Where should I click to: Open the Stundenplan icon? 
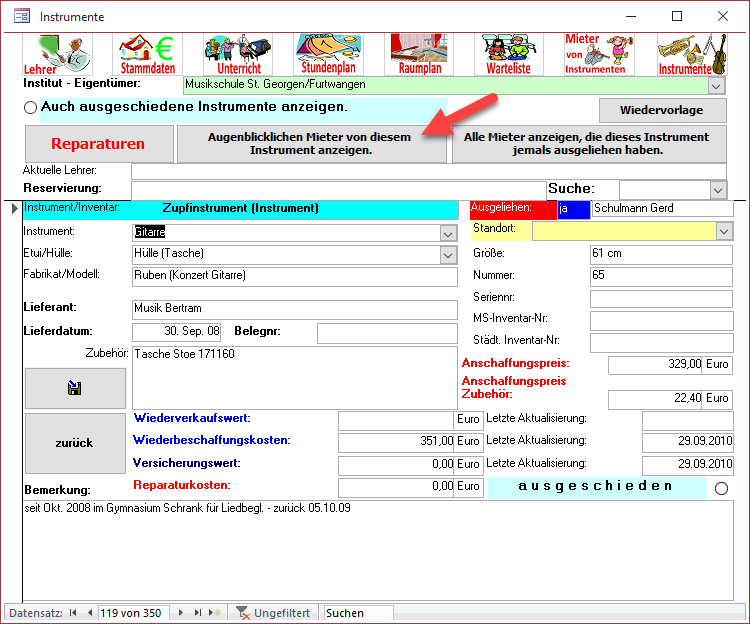pos(328,55)
